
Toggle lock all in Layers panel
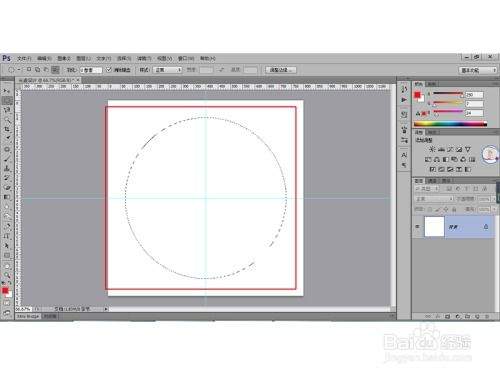454,209
